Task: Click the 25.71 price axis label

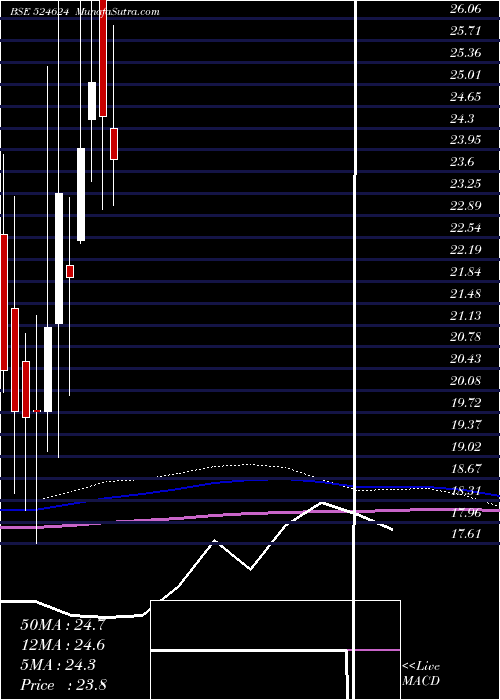Action: point(466,31)
